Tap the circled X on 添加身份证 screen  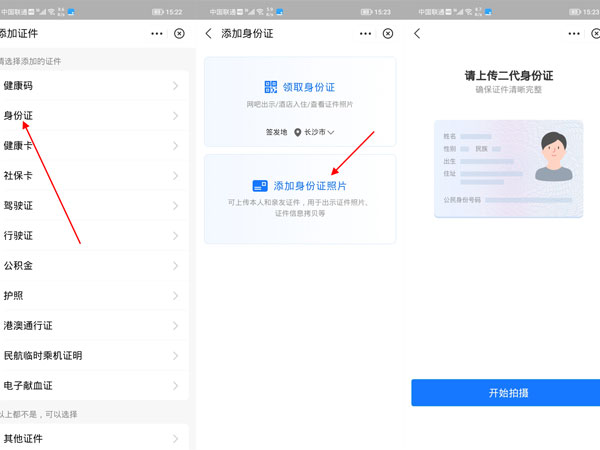[388, 33]
